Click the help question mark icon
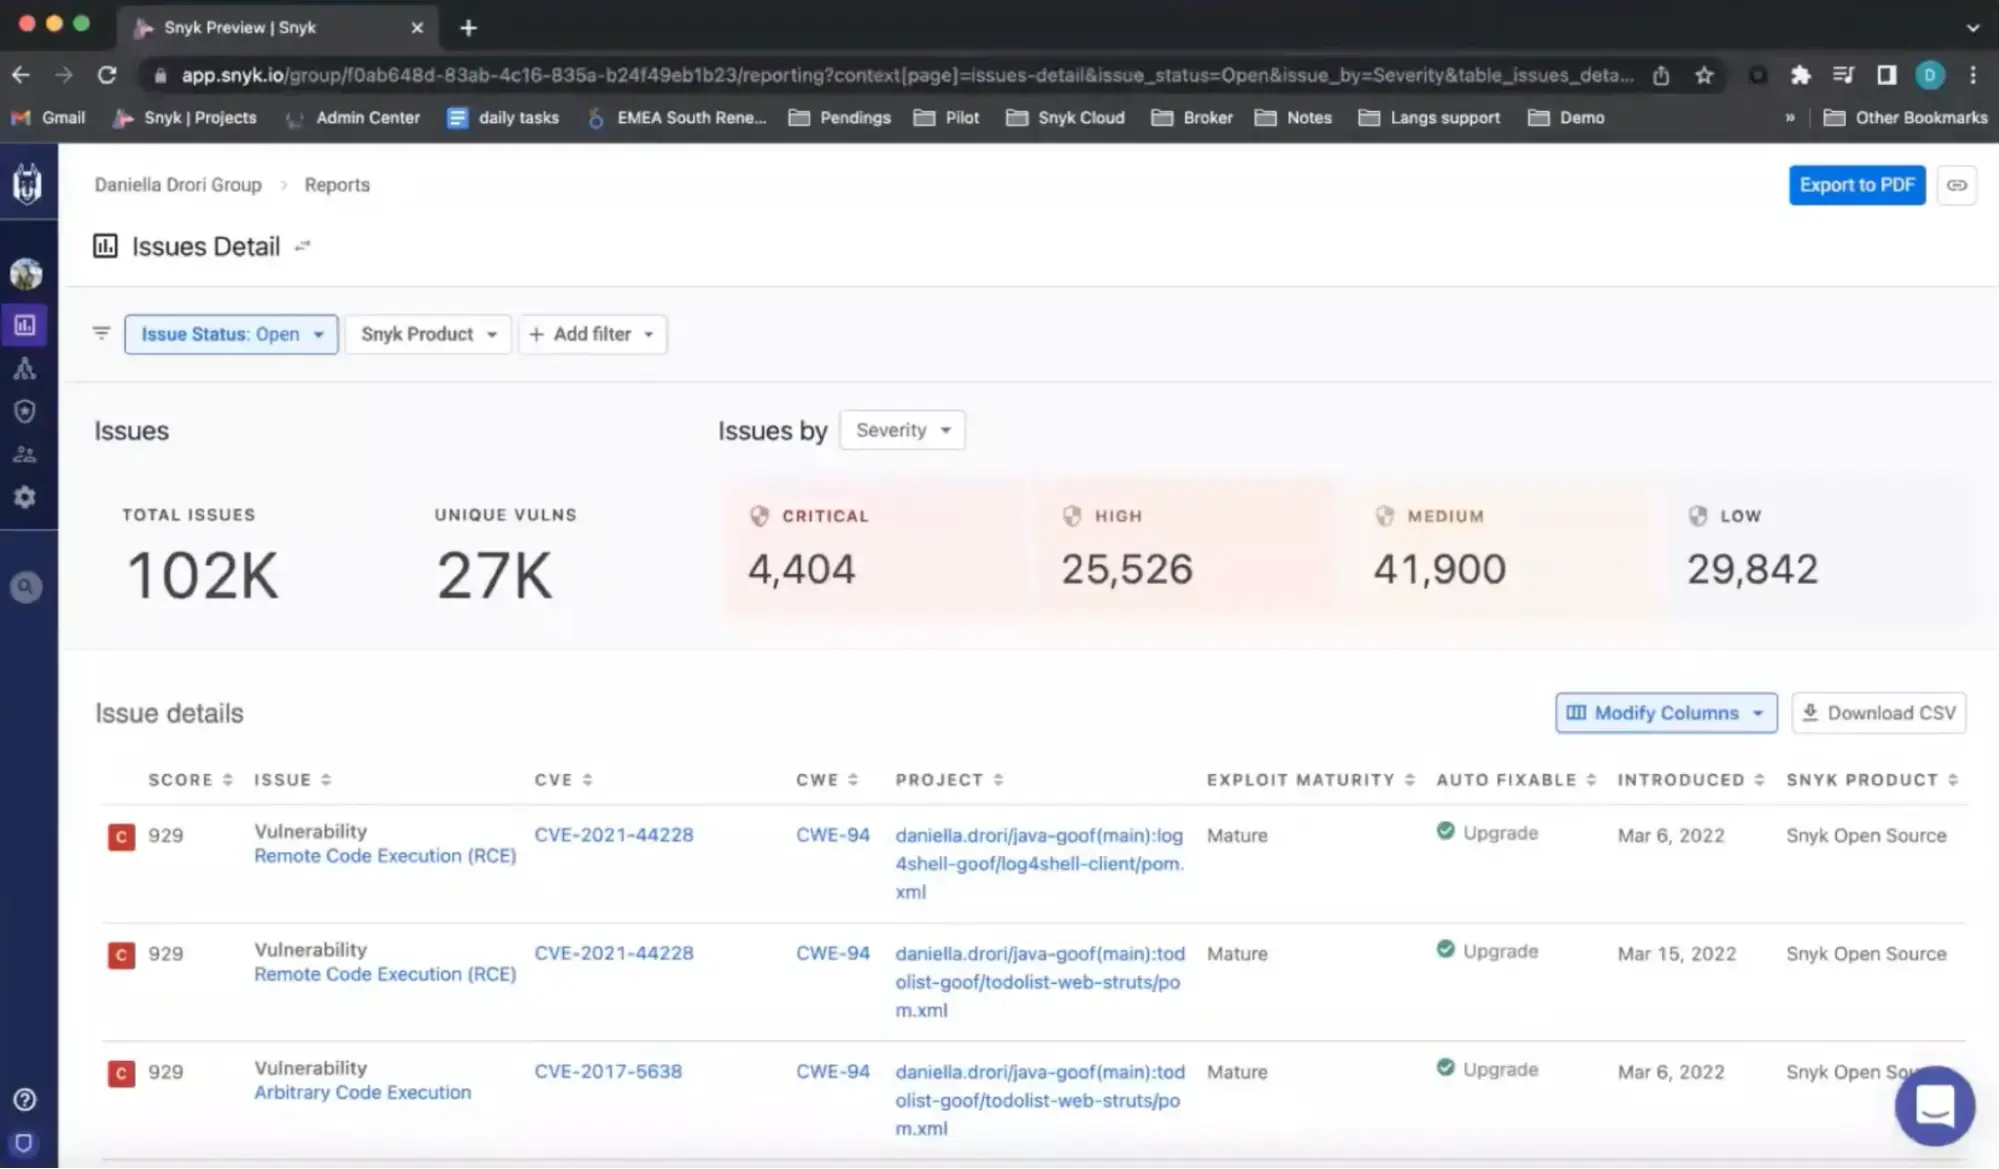Viewport: 1999px width, 1169px height. 25,1100
